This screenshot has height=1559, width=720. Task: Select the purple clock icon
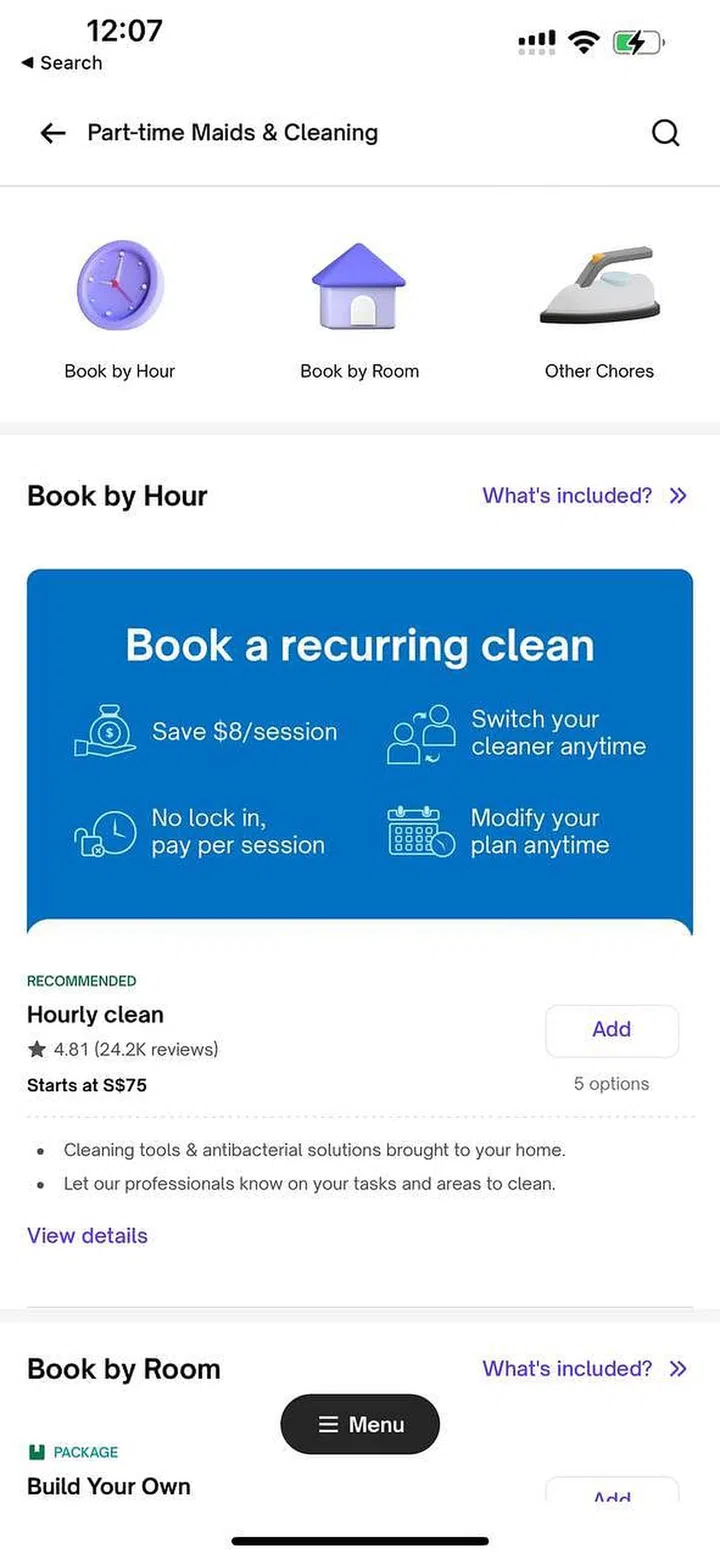coord(120,285)
